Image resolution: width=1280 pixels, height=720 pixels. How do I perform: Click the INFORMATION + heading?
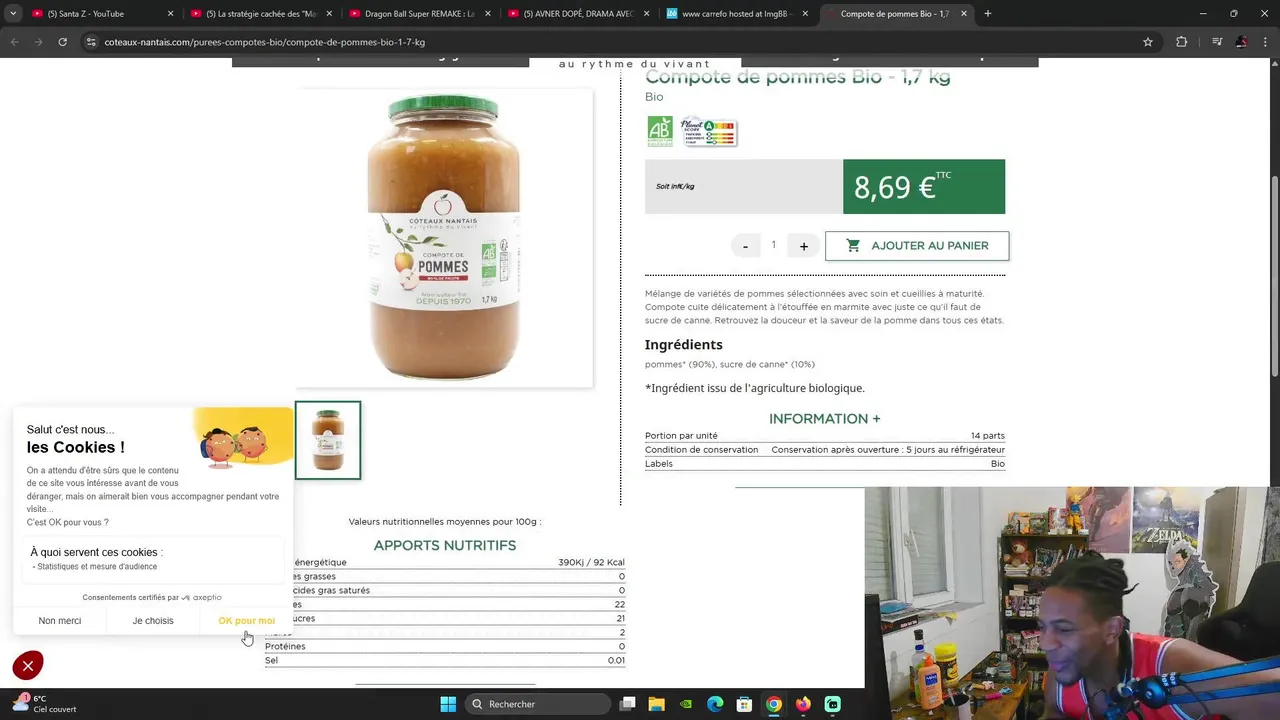coord(825,419)
